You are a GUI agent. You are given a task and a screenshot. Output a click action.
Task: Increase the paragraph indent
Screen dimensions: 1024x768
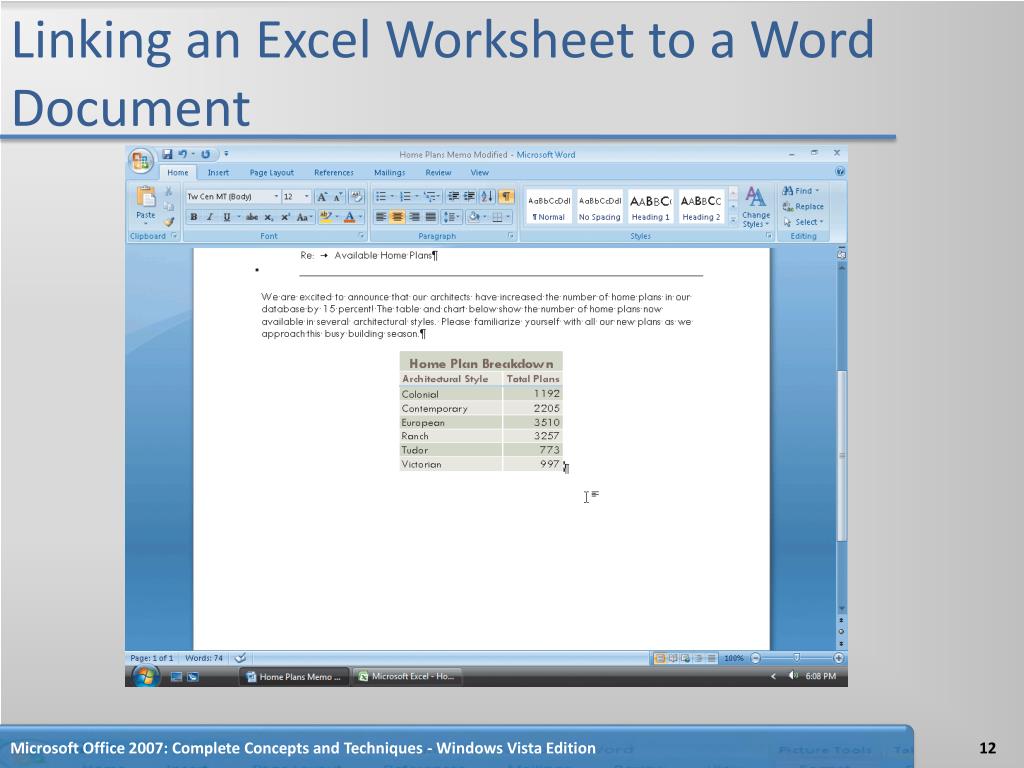pyautogui.click(x=469, y=197)
